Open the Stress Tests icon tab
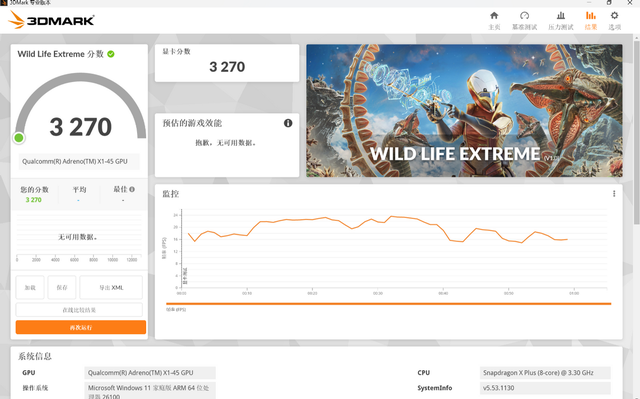Screen dimensions: 640x399 (x=561, y=16)
